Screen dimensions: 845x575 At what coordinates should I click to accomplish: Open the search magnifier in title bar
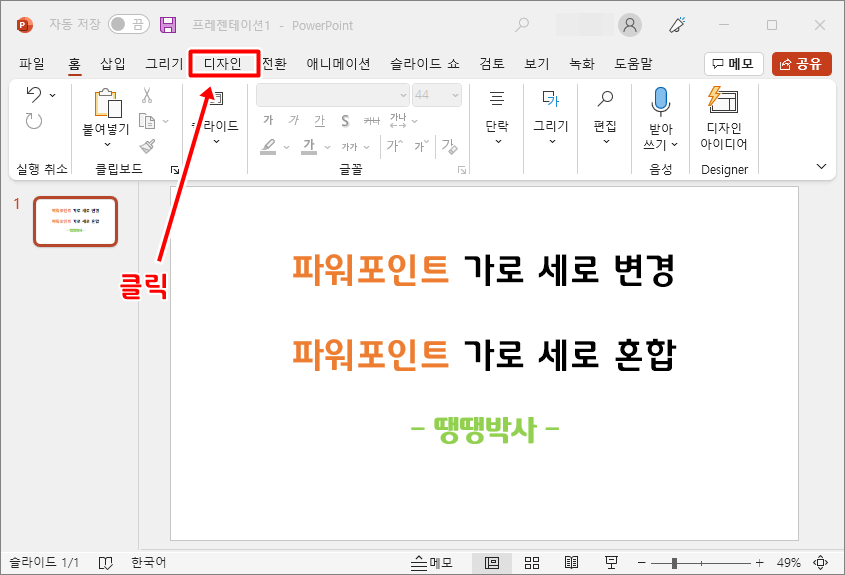click(522, 25)
